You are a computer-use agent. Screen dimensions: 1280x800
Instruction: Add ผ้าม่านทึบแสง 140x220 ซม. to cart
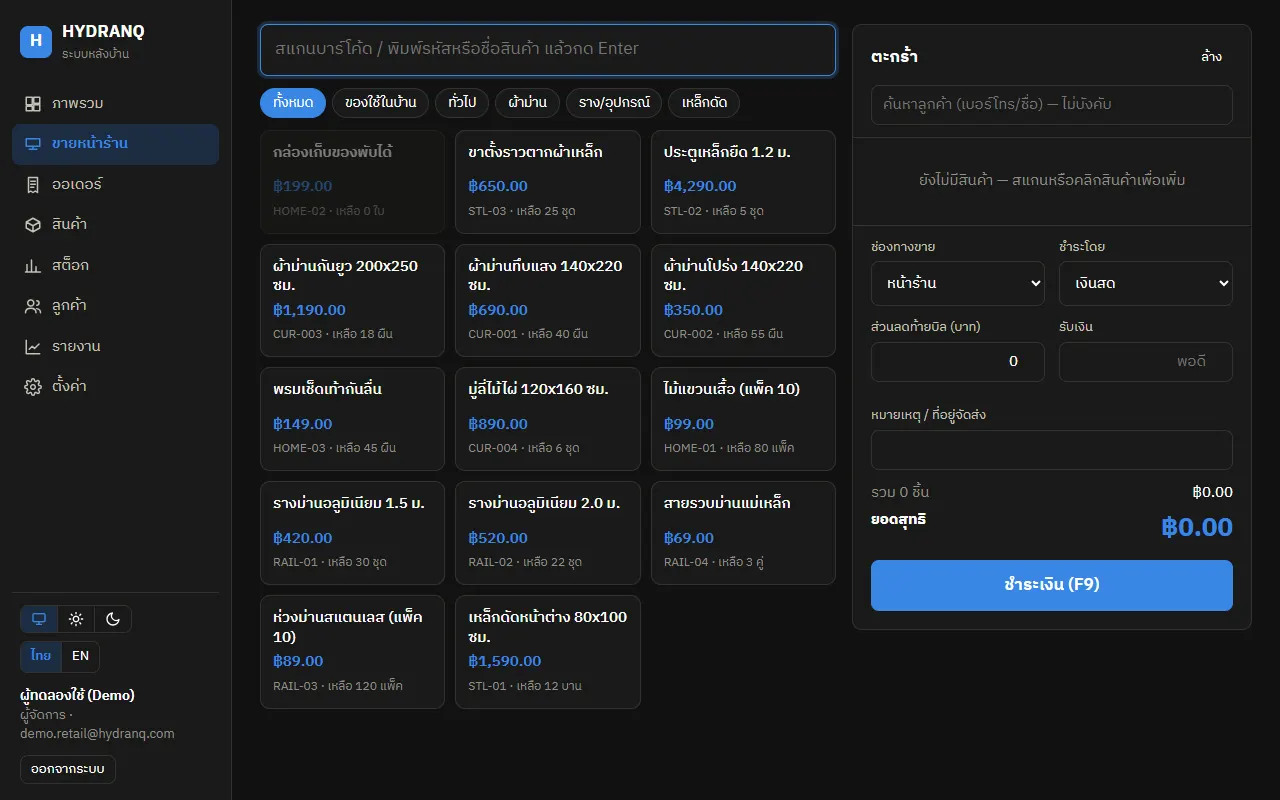pos(548,301)
